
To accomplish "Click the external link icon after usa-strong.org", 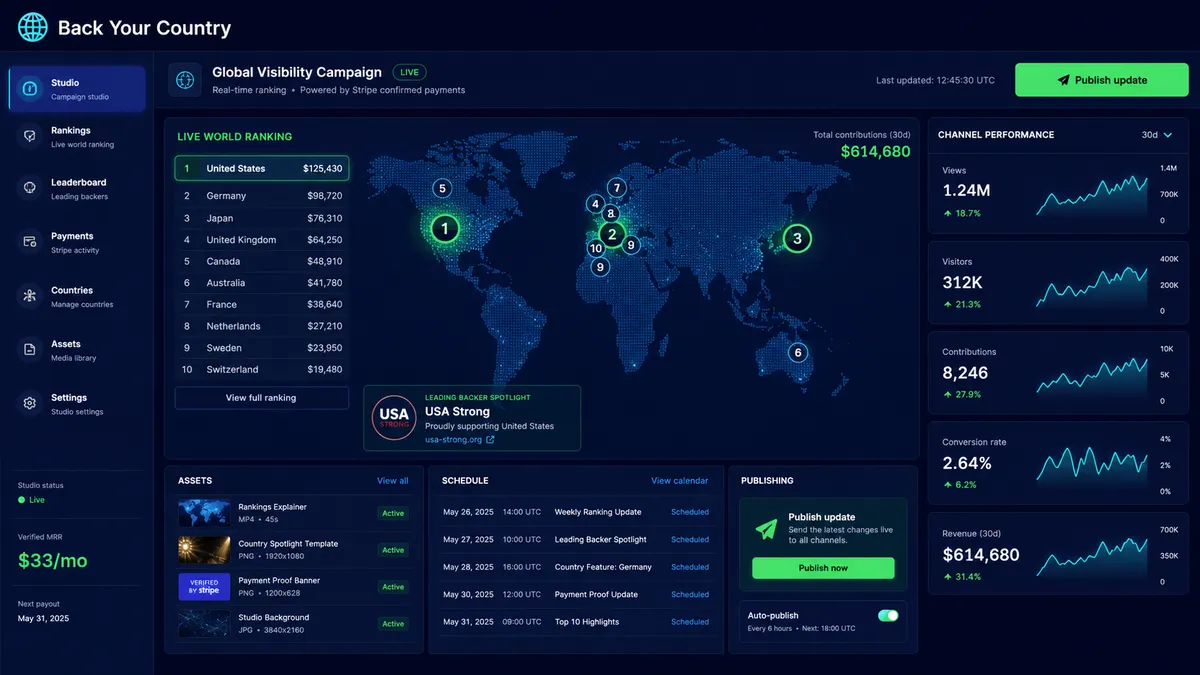I will pos(490,440).
